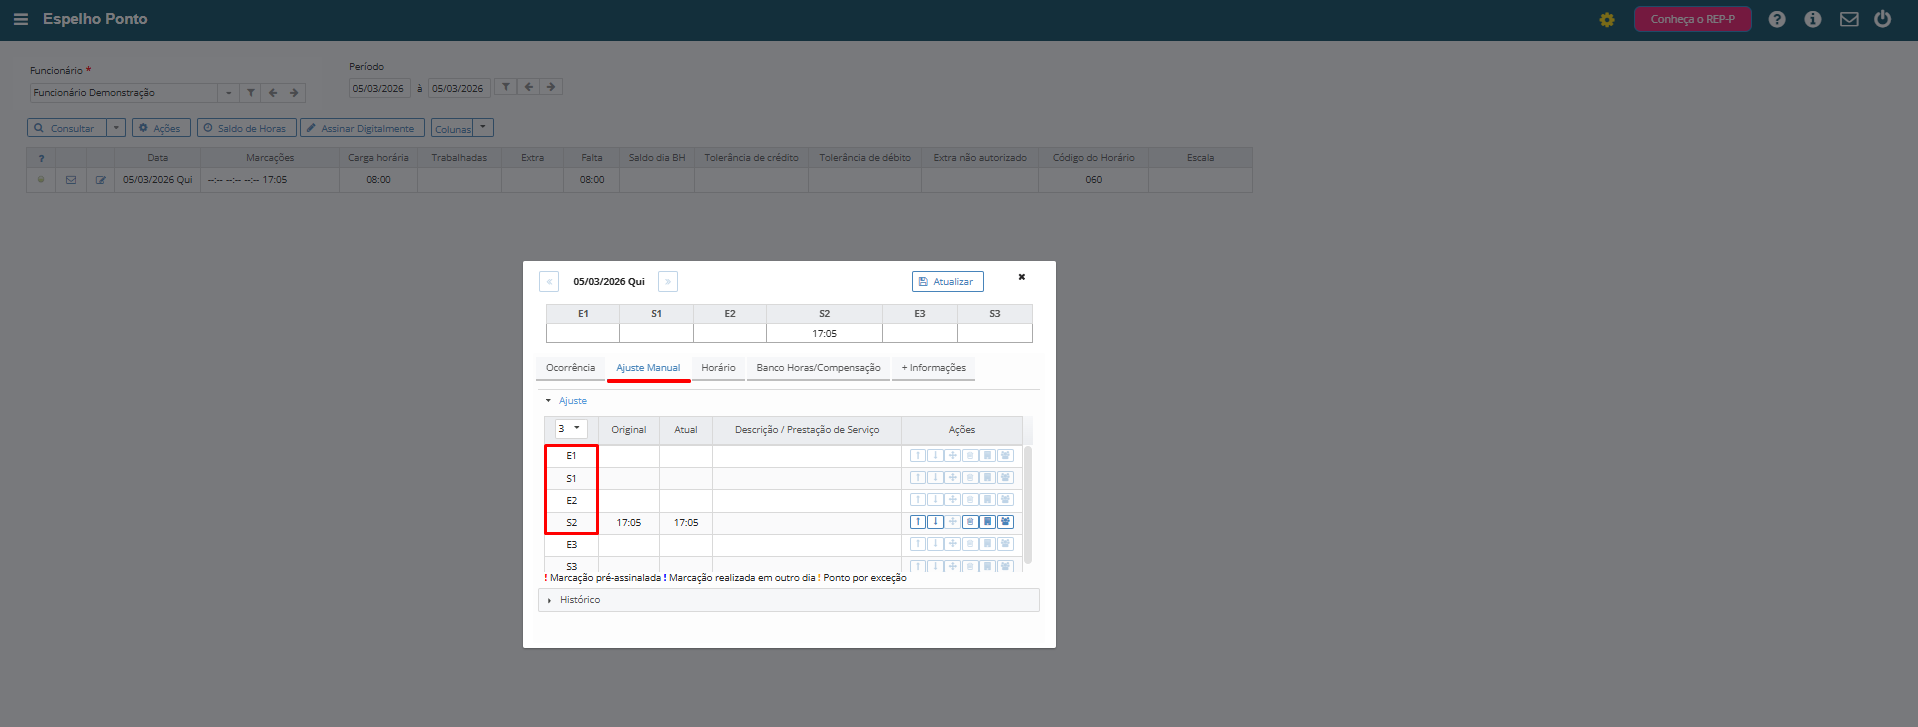Go to previous employee with left arrow
The image size is (1918, 727).
click(273, 93)
